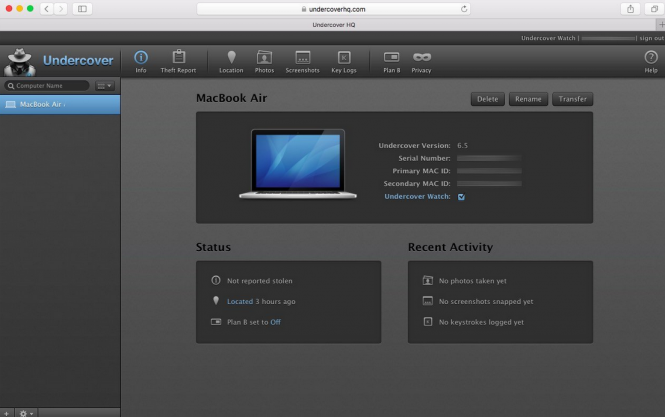The width and height of the screenshot is (665, 417).
Task: Click the No photos taken icon
Action: click(428, 280)
